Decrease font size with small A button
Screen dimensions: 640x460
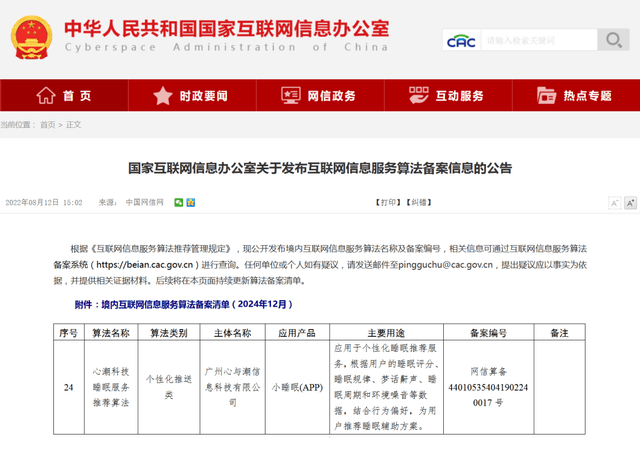coord(613,202)
